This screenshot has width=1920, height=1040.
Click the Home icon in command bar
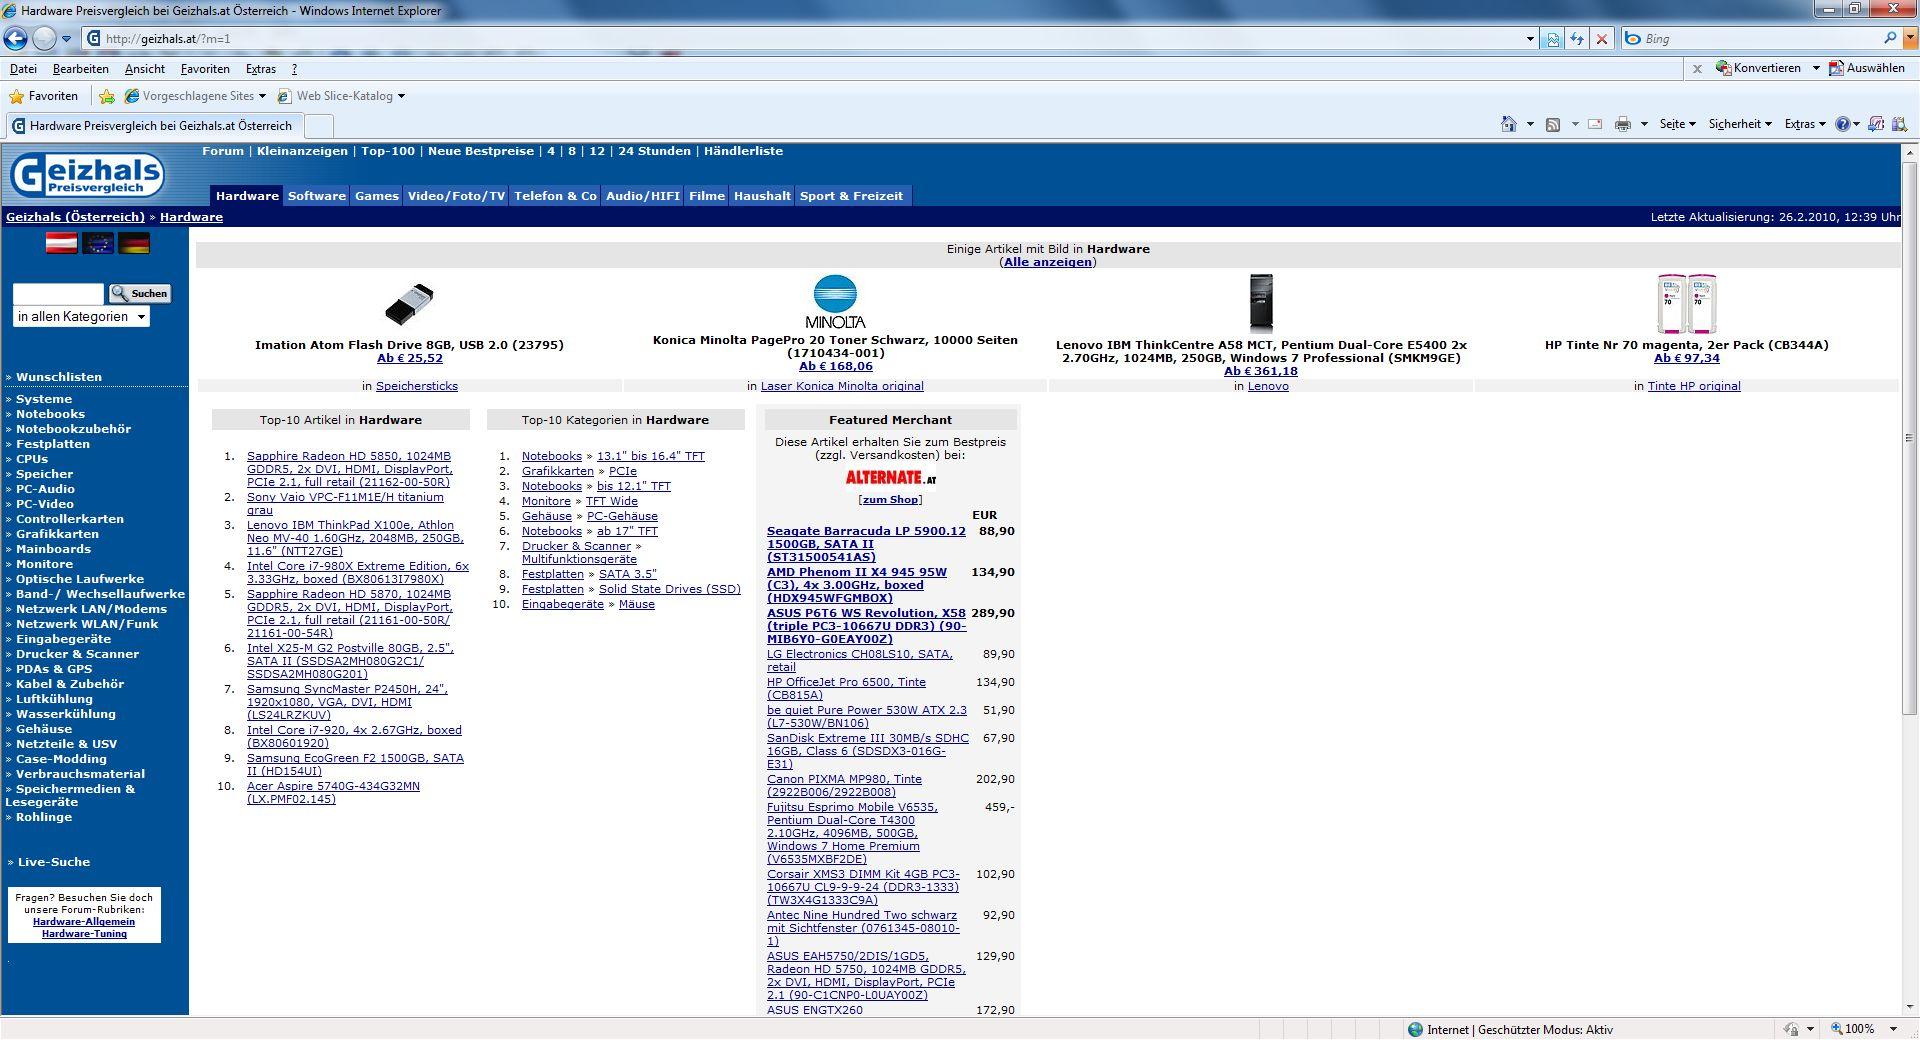pos(1508,124)
